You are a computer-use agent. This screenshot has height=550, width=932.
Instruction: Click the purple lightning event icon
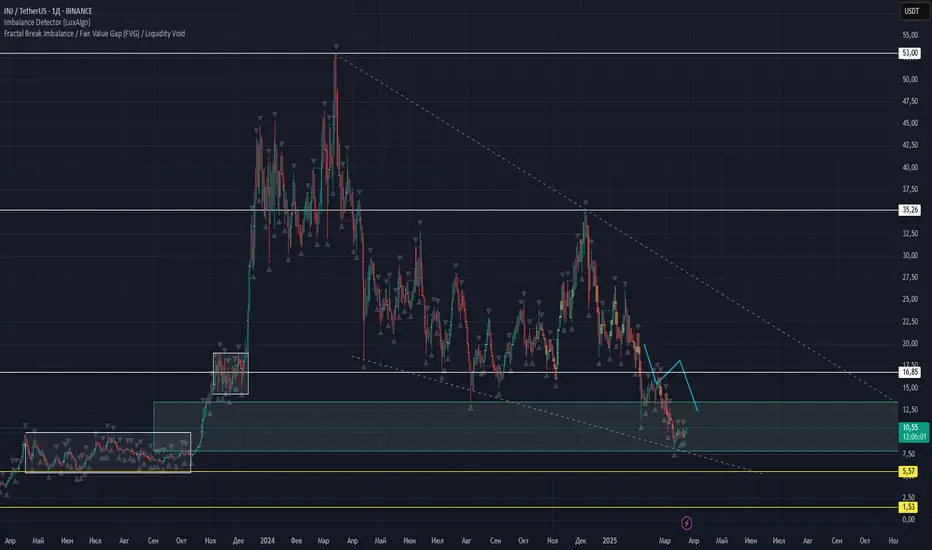[686, 521]
